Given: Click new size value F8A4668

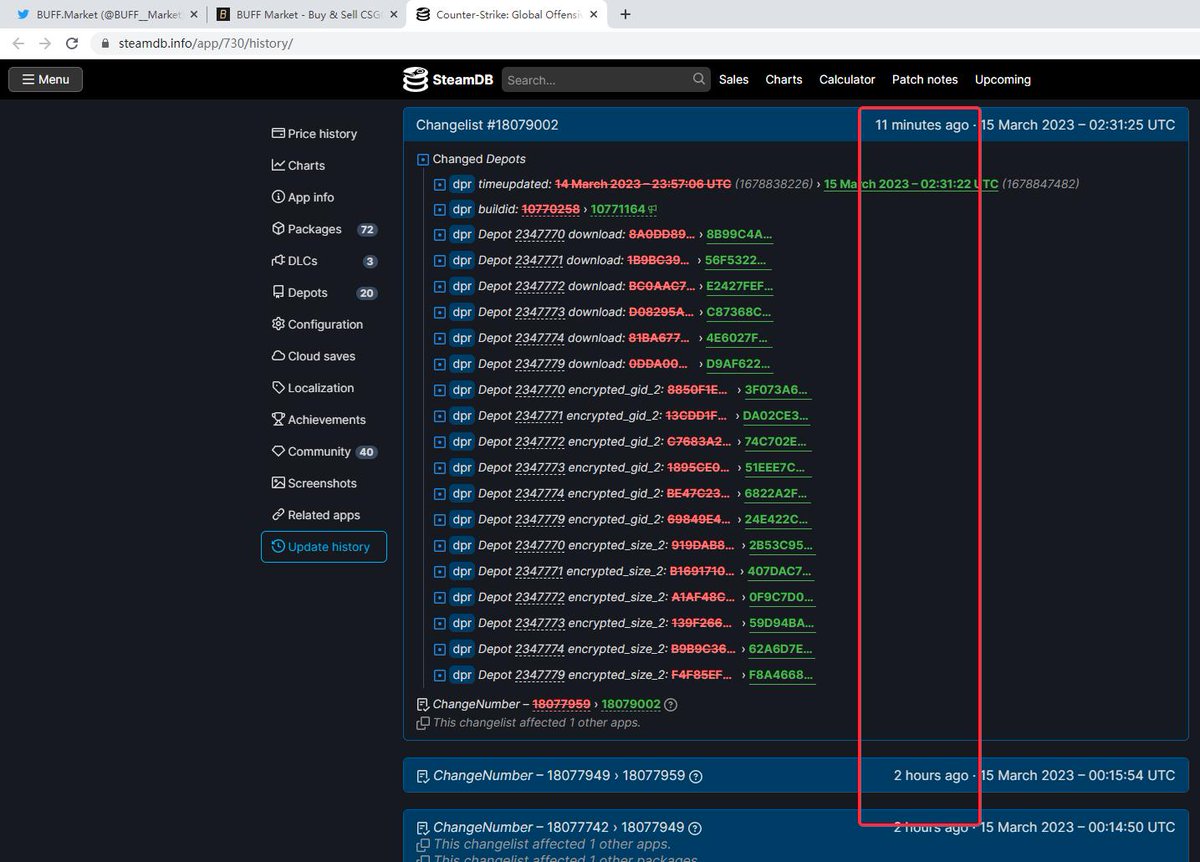Looking at the screenshot, I should tap(781, 676).
